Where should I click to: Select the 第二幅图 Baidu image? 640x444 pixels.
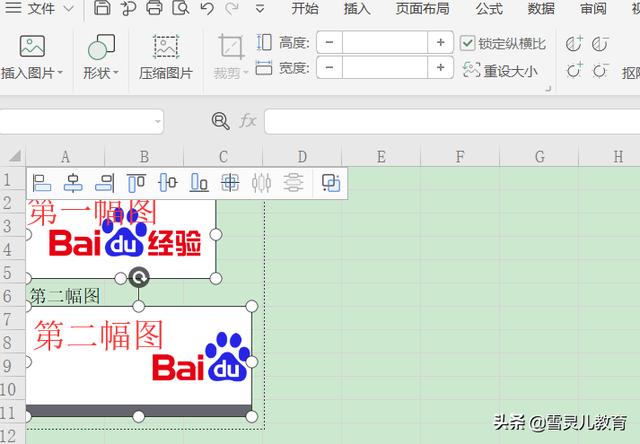coord(139,361)
